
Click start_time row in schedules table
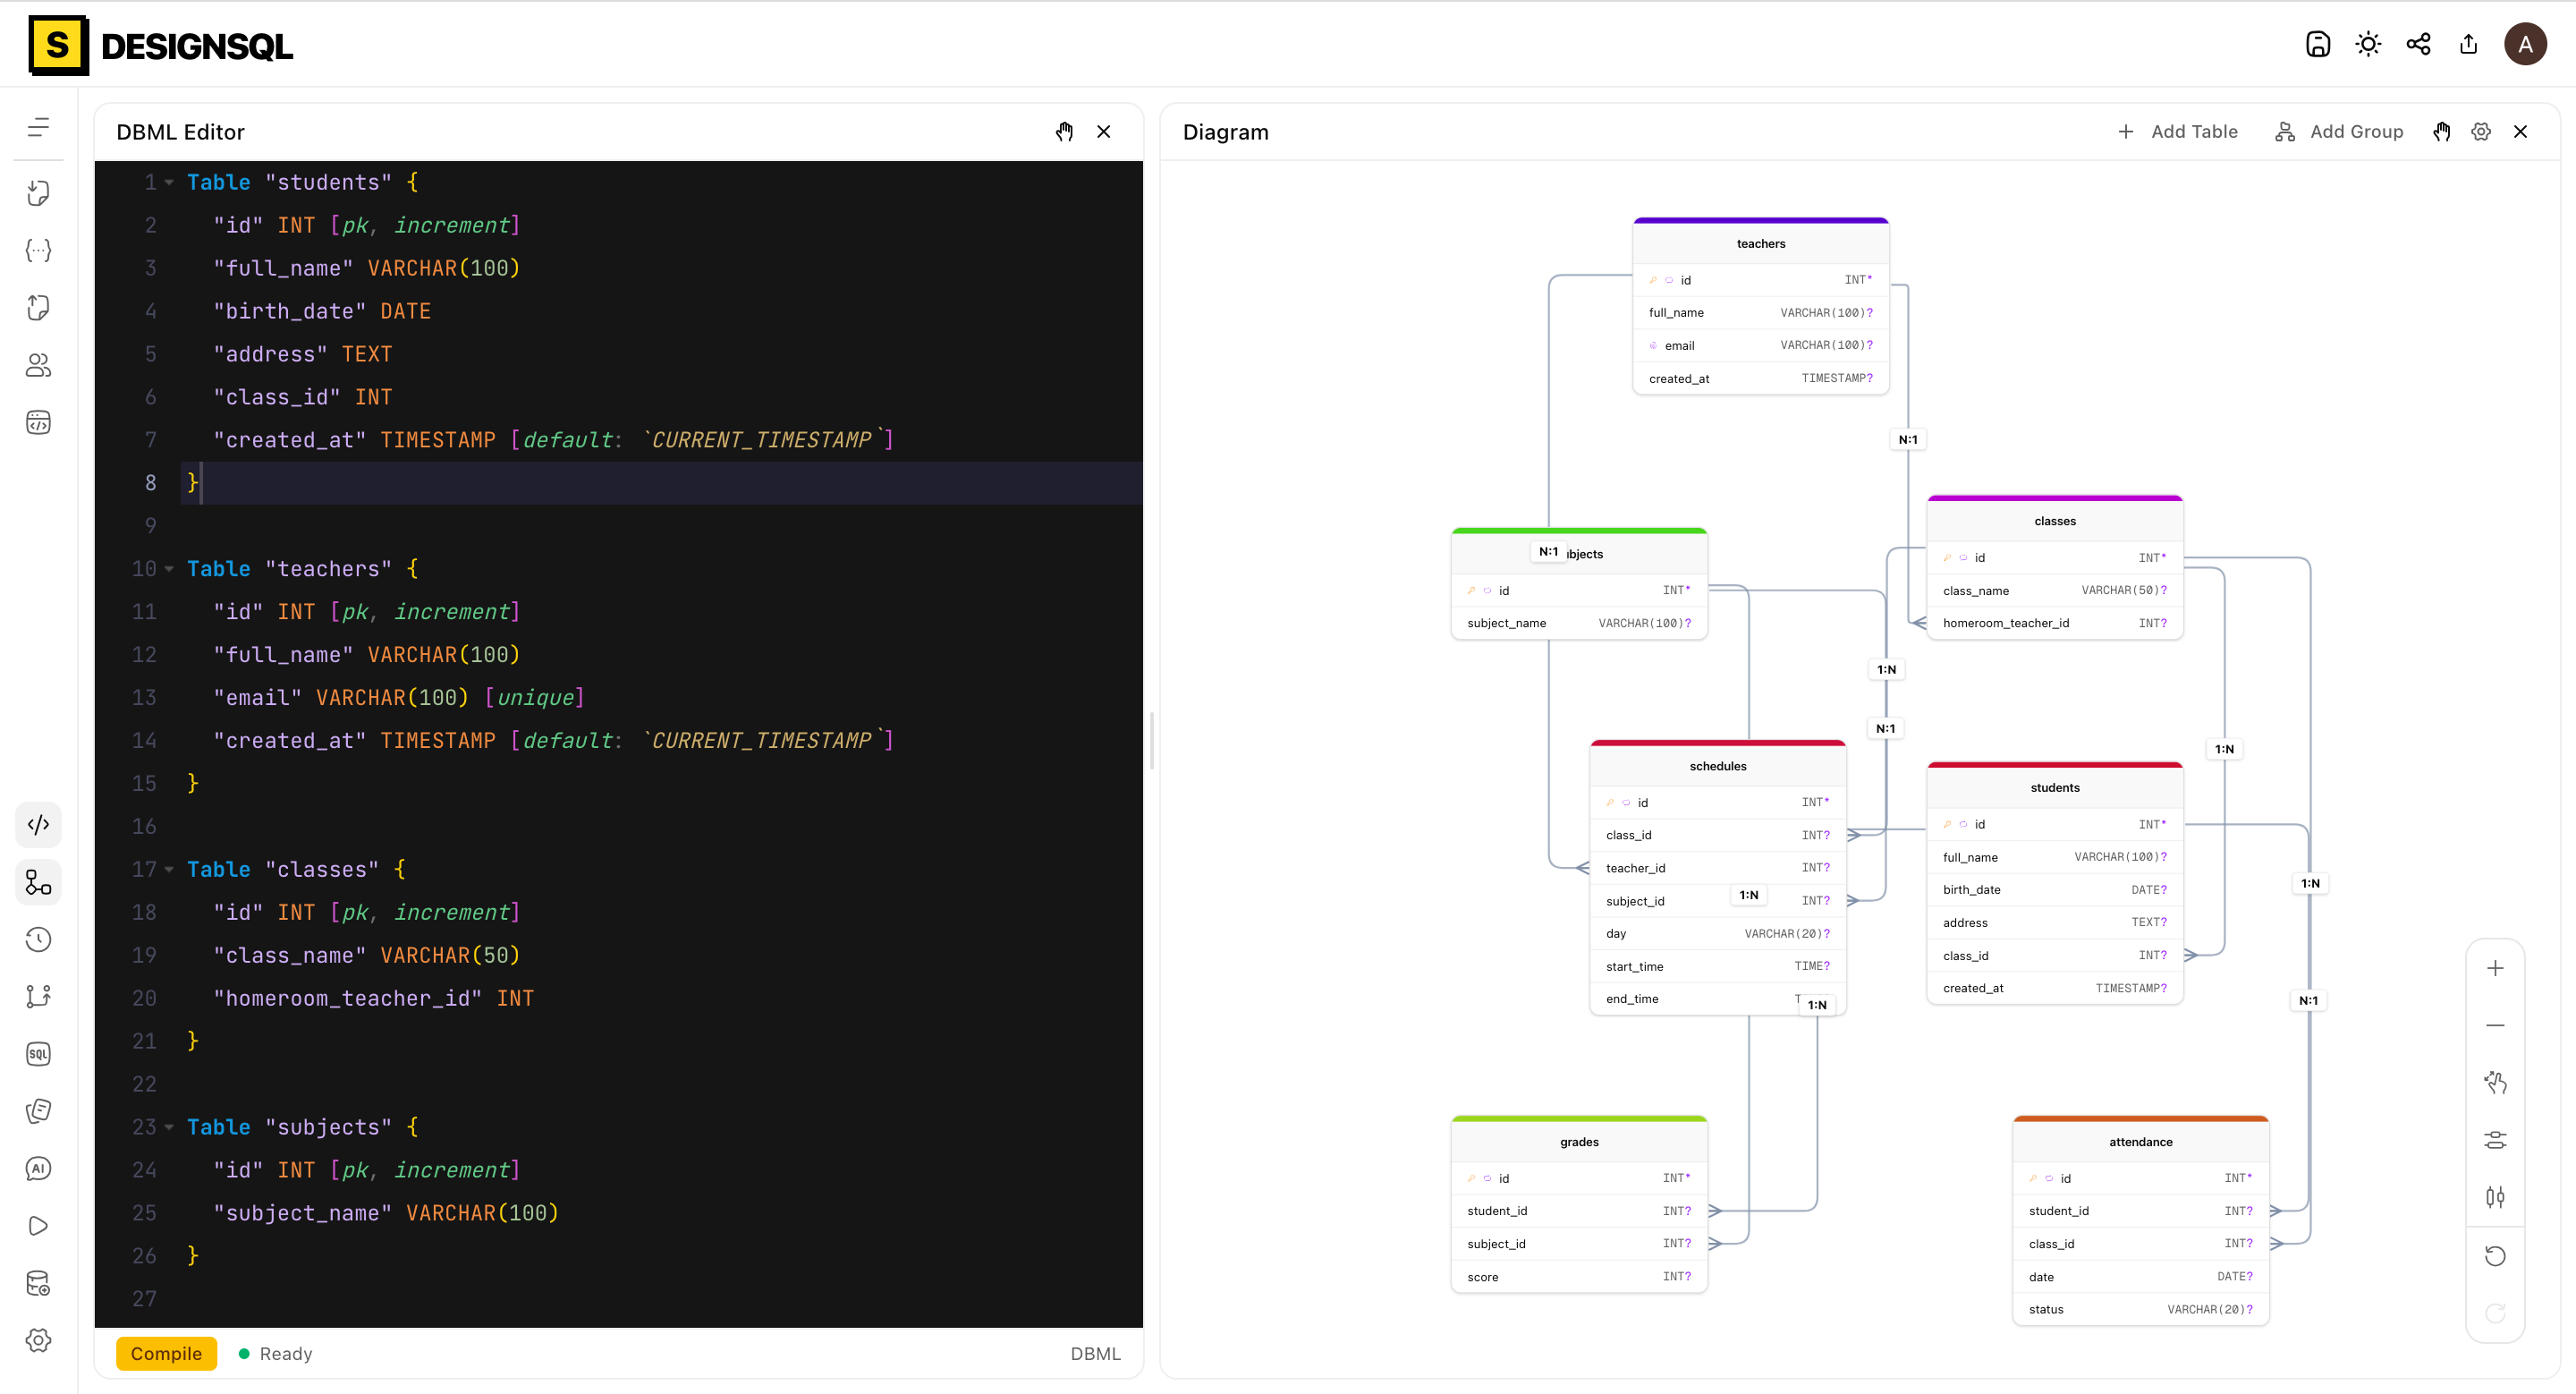coord(1718,966)
